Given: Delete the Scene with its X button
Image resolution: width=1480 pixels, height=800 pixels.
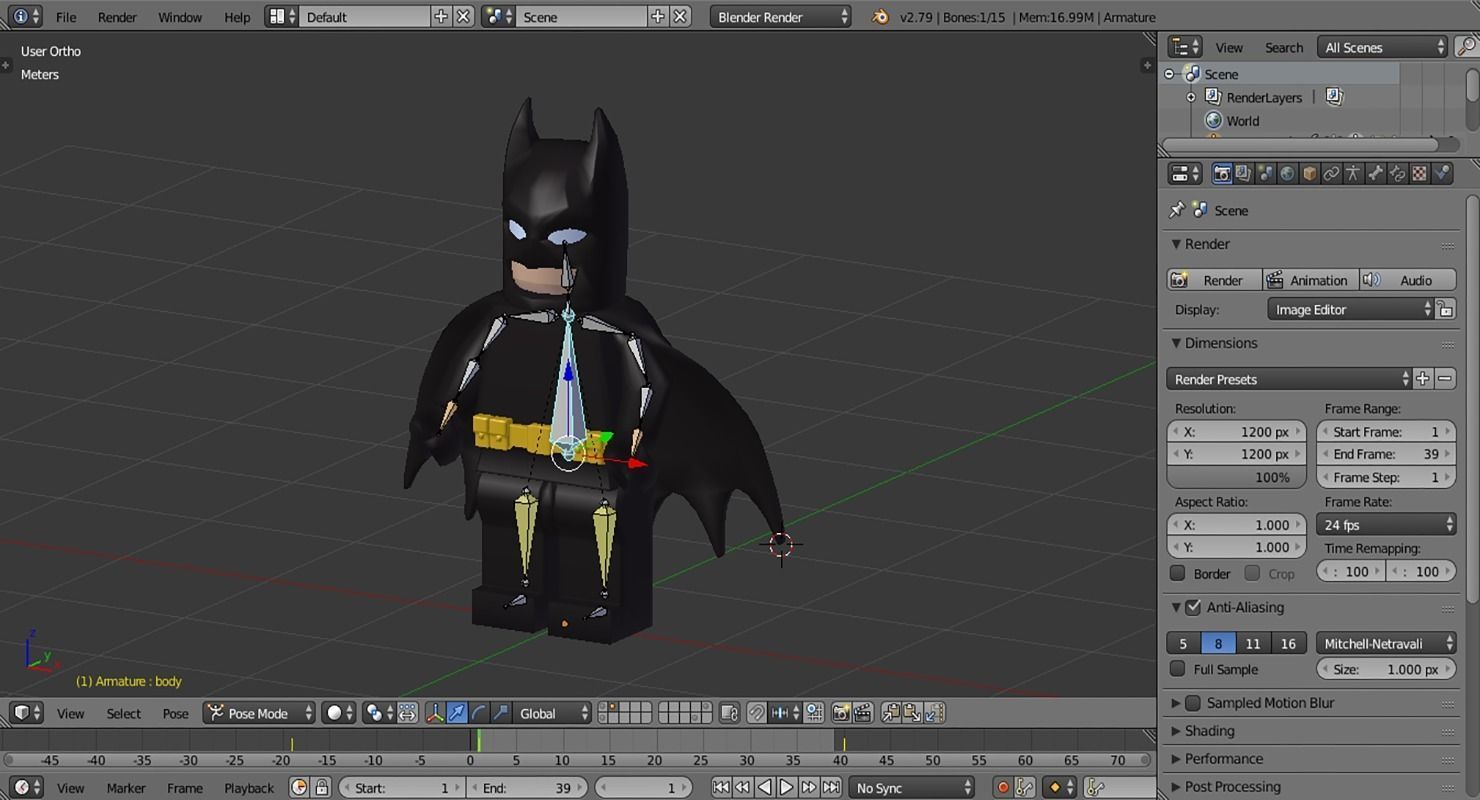Looking at the screenshot, I should 680,17.
